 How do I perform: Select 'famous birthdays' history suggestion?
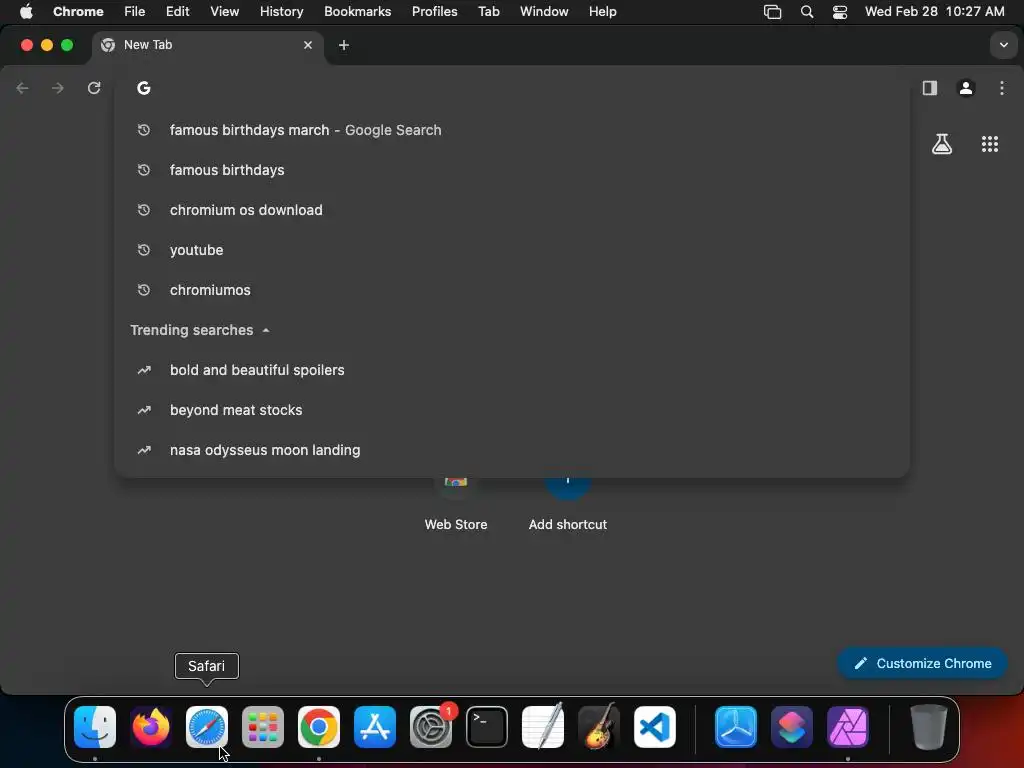click(x=512, y=170)
